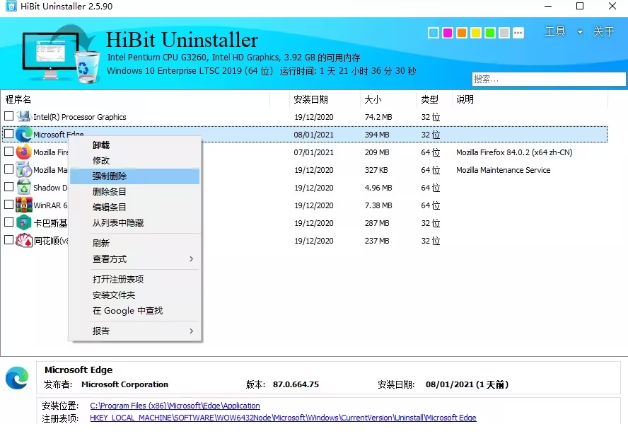Tick the WinRAR checkbox
This screenshot has width=628, height=437.
(8, 204)
